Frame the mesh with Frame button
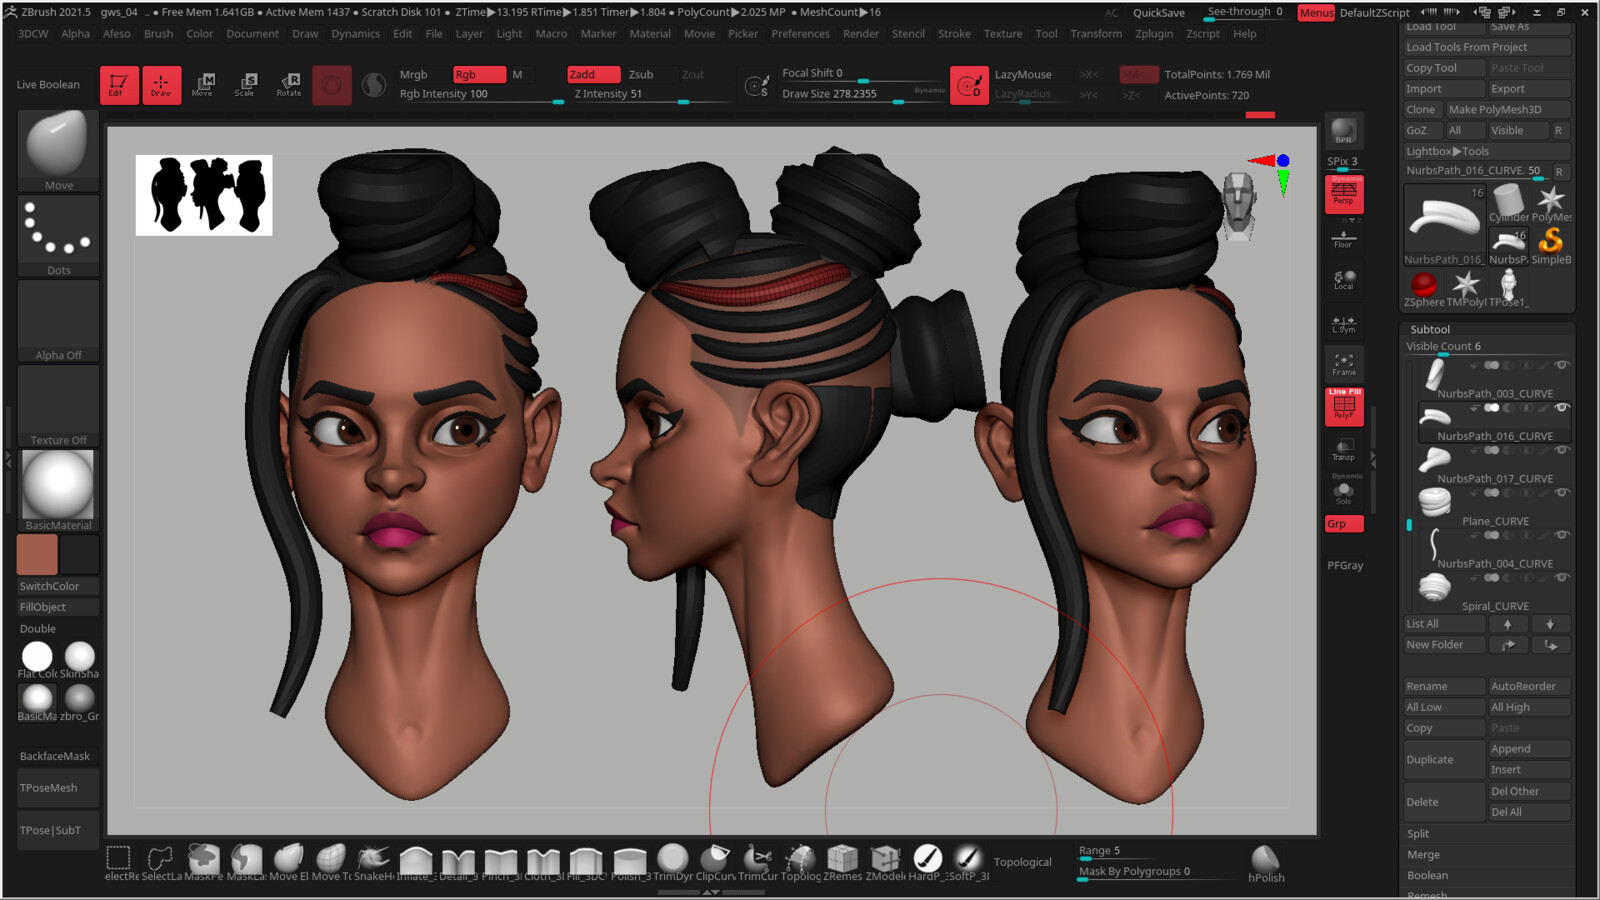1600x900 pixels. tap(1344, 365)
